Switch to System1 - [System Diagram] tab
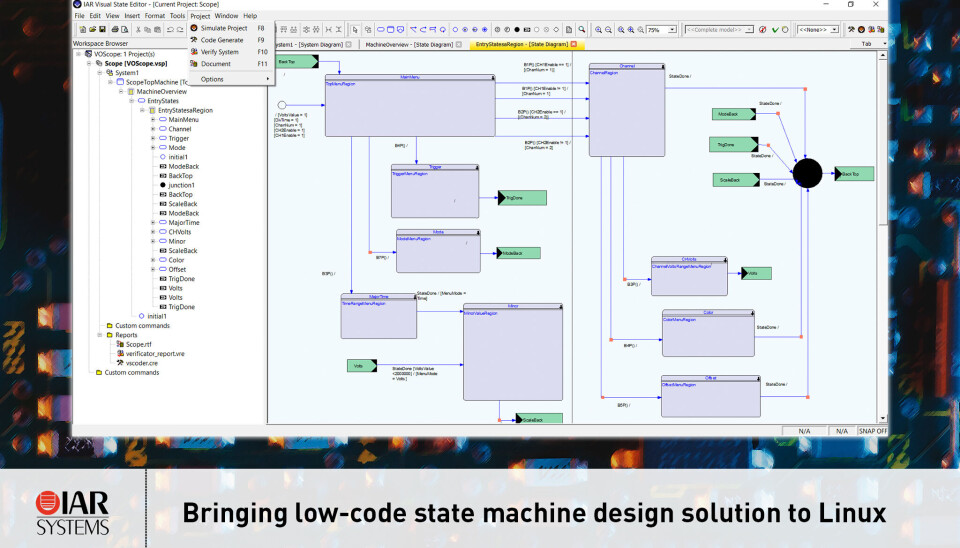This screenshot has height=548, width=960. coord(309,44)
